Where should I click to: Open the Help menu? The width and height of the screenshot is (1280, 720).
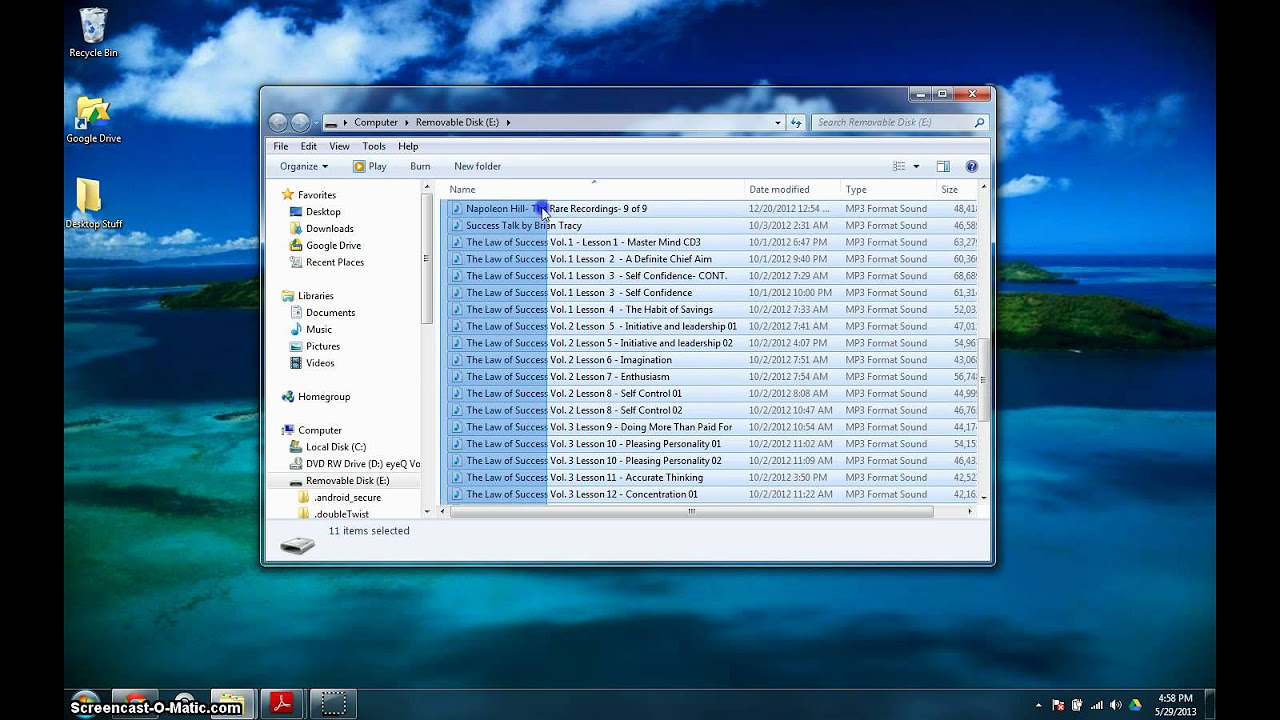408,146
